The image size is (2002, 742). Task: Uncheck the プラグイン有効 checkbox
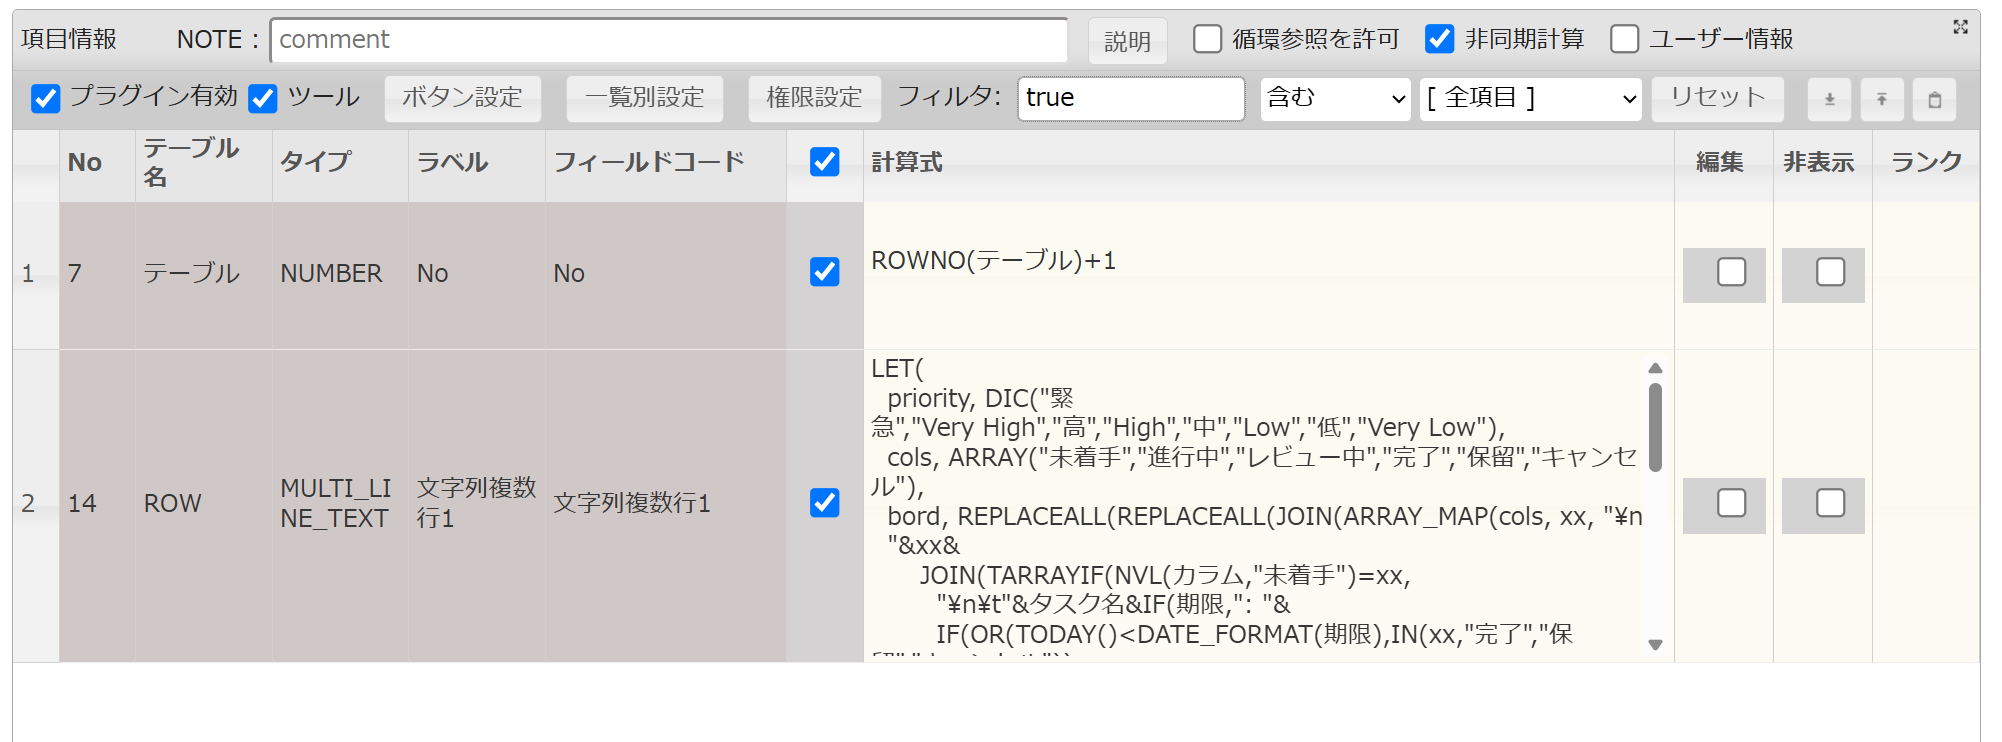[x=46, y=98]
